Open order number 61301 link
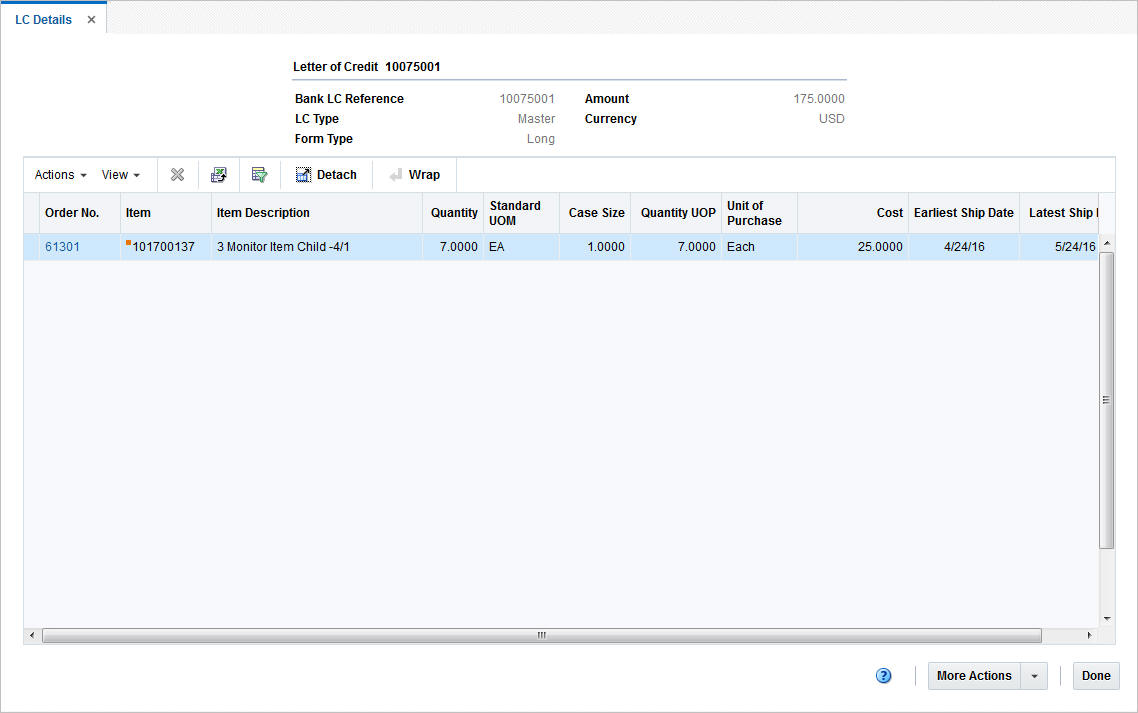This screenshot has width=1138, height=713. click(62, 247)
